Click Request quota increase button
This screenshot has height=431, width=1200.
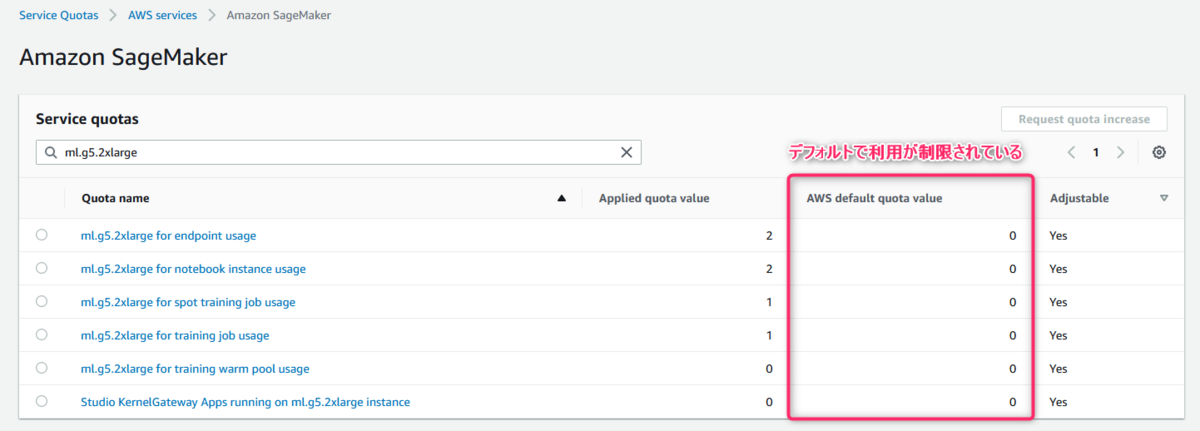click(1084, 119)
